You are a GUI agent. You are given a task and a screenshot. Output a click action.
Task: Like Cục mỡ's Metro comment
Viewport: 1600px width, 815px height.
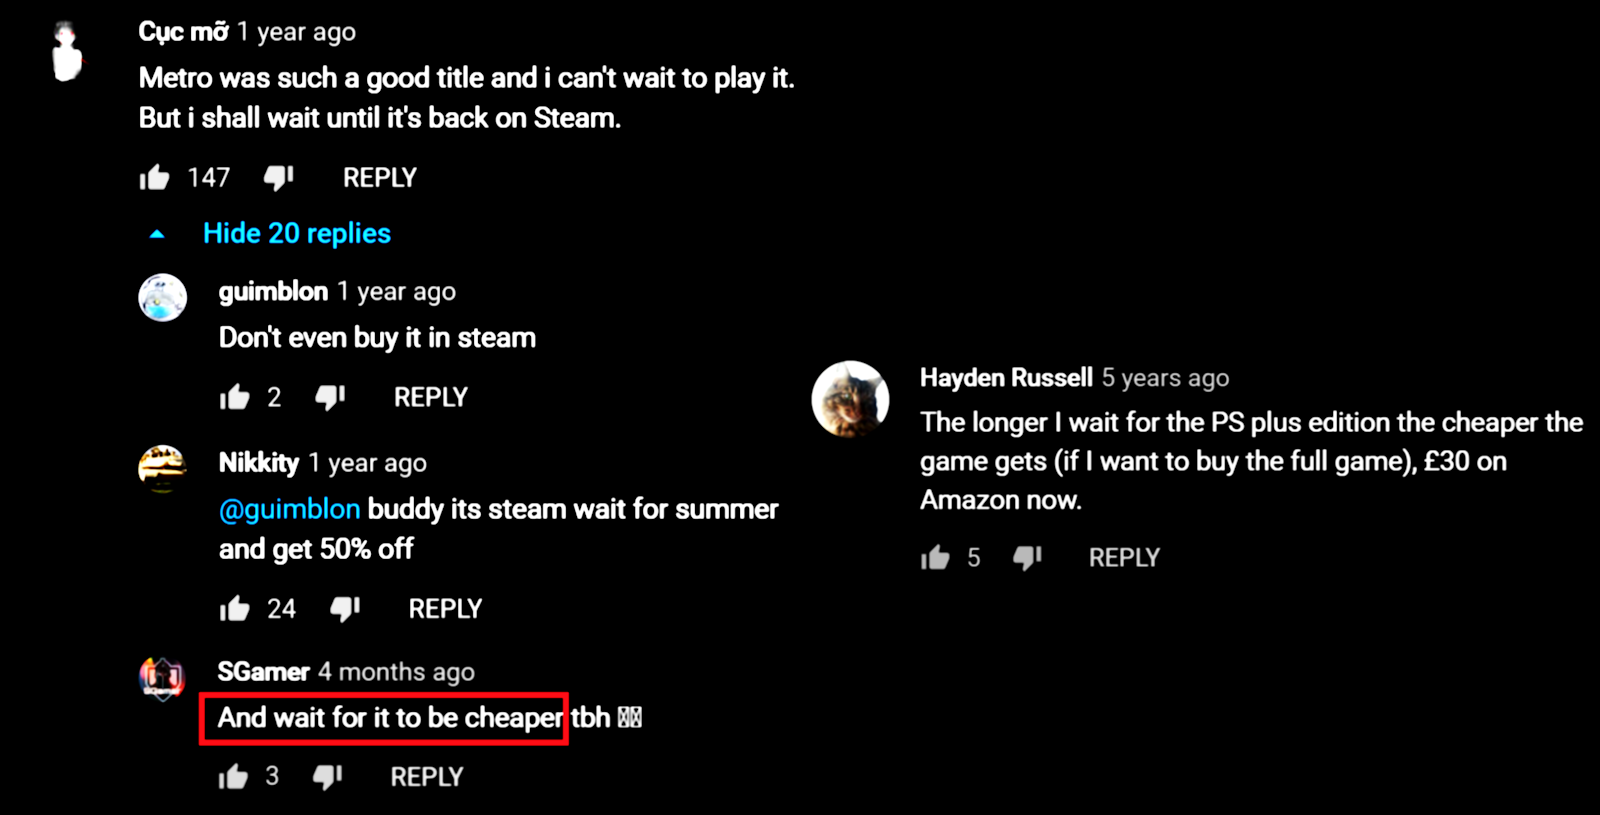pyautogui.click(x=154, y=178)
